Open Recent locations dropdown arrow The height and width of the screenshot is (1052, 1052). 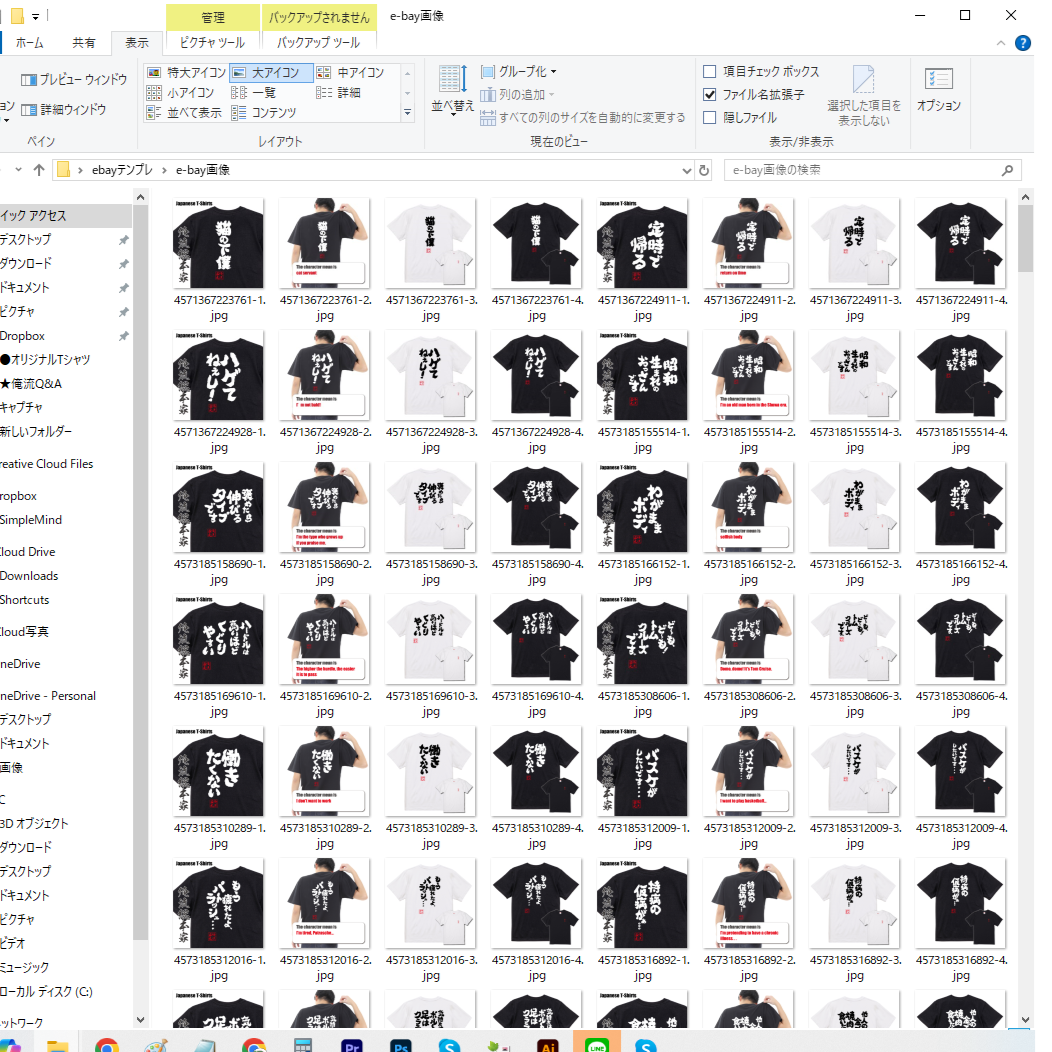19,170
